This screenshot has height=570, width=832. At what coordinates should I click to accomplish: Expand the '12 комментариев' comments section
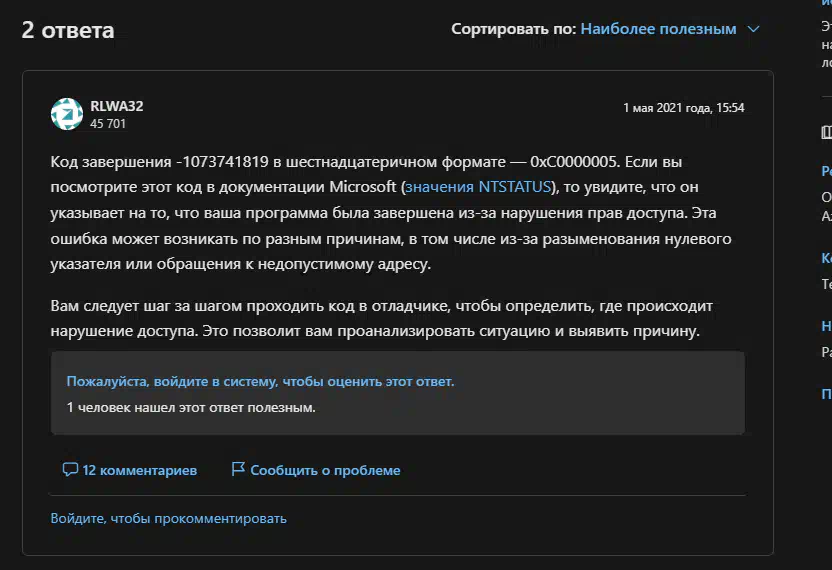tap(139, 469)
